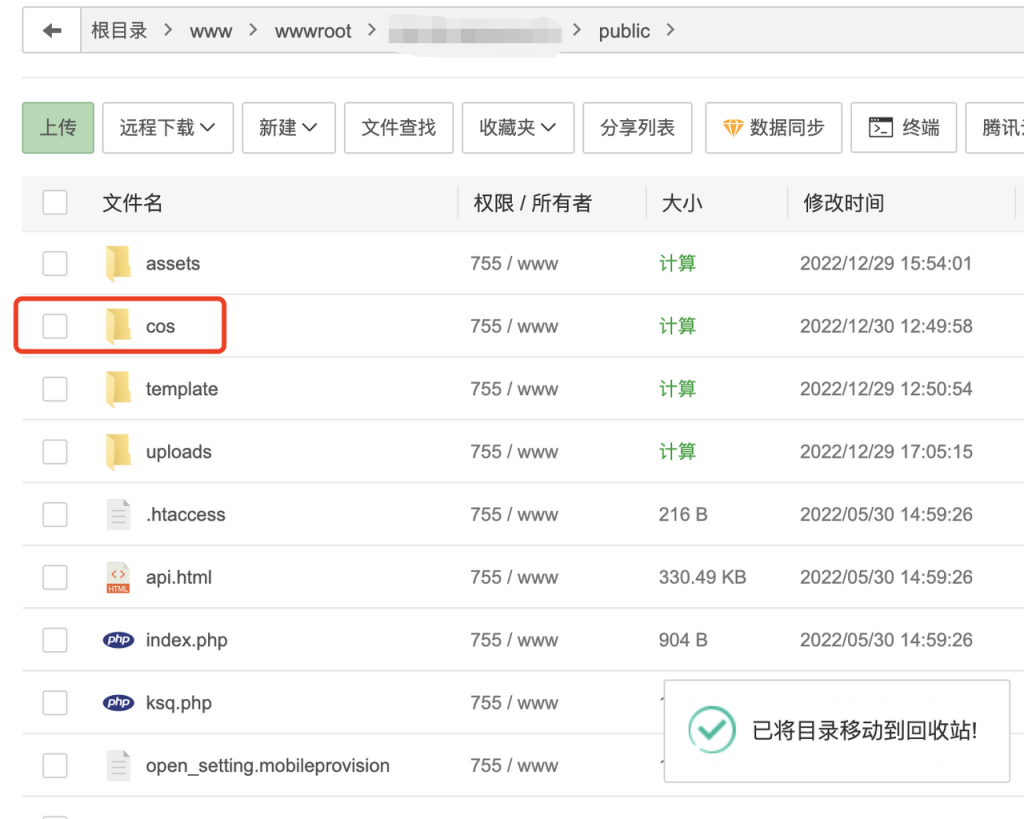Open 文件查找 file search
The image size is (1024, 819).
(398, 127)
